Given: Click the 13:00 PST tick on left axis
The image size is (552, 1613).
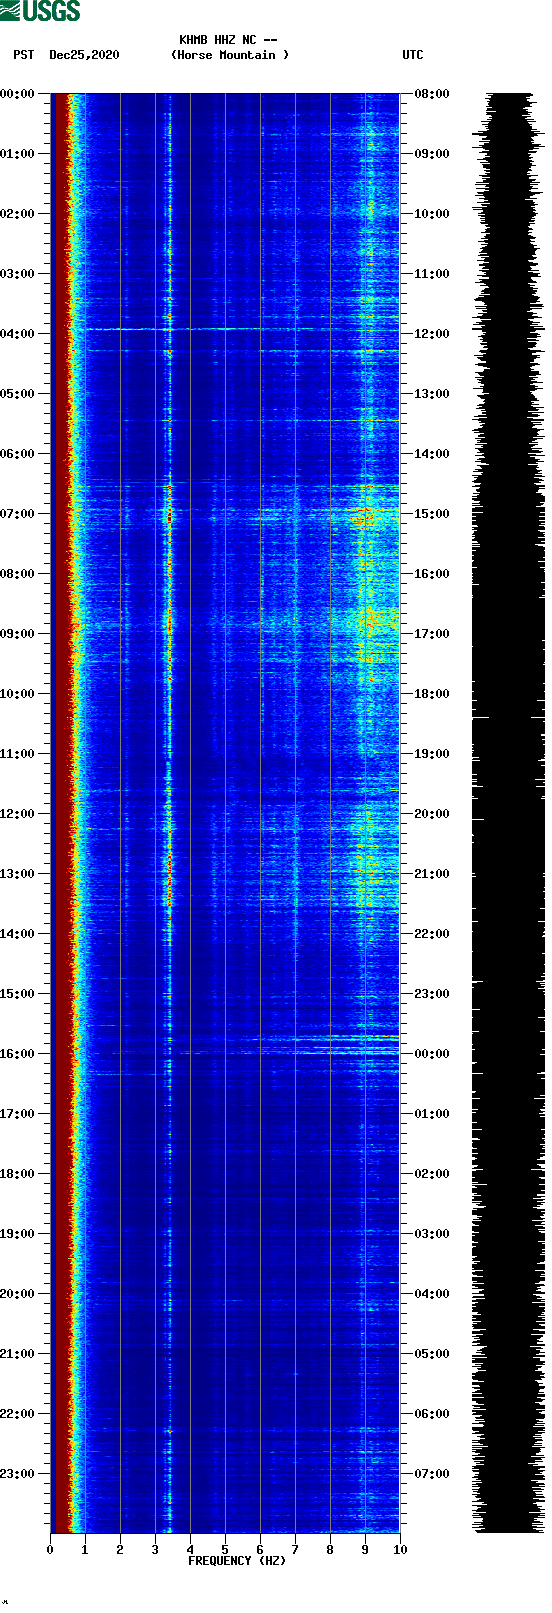Looking at the screenshot, I should point(18,874).
